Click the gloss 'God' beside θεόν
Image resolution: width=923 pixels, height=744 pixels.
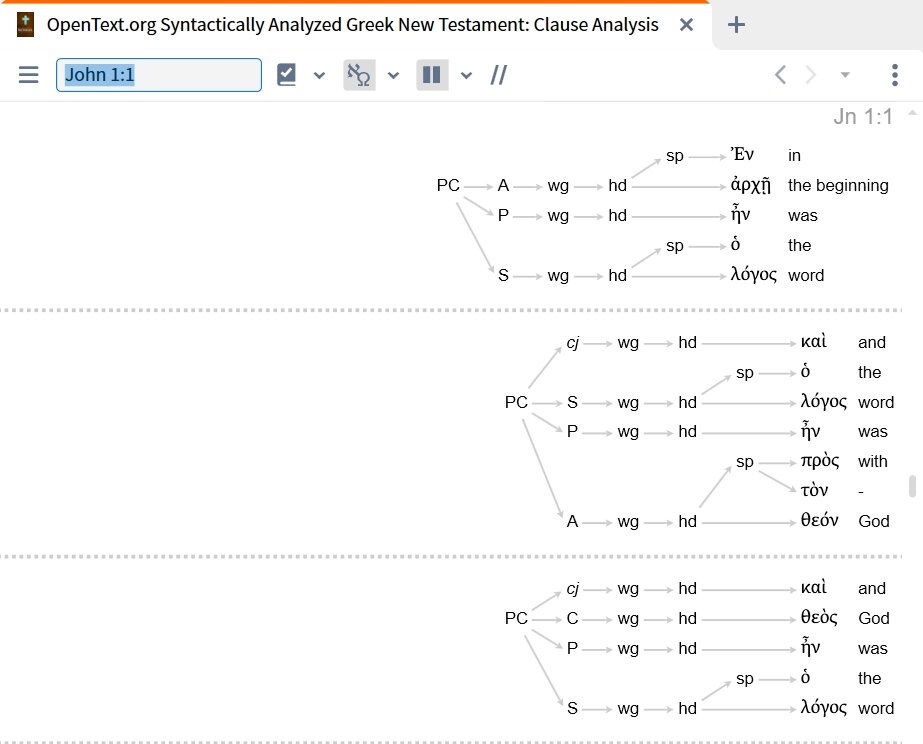pyautogui.click(x=874, y=521)
